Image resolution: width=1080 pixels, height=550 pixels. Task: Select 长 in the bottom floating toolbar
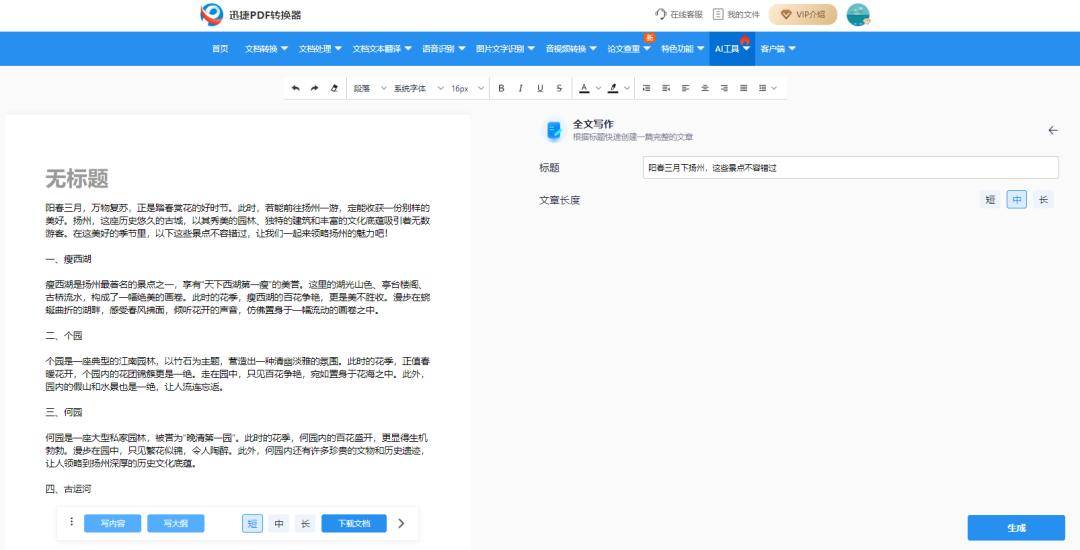tap(305, 523)
